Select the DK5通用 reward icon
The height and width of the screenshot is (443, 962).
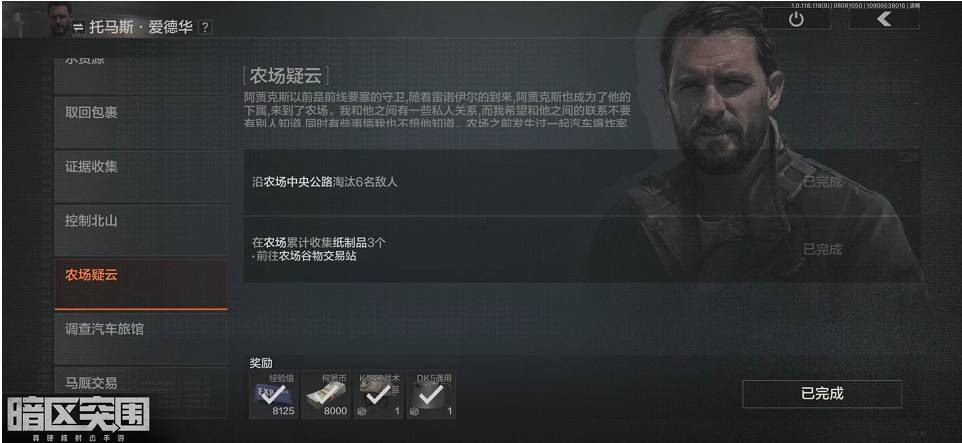(x=431, y=395)
